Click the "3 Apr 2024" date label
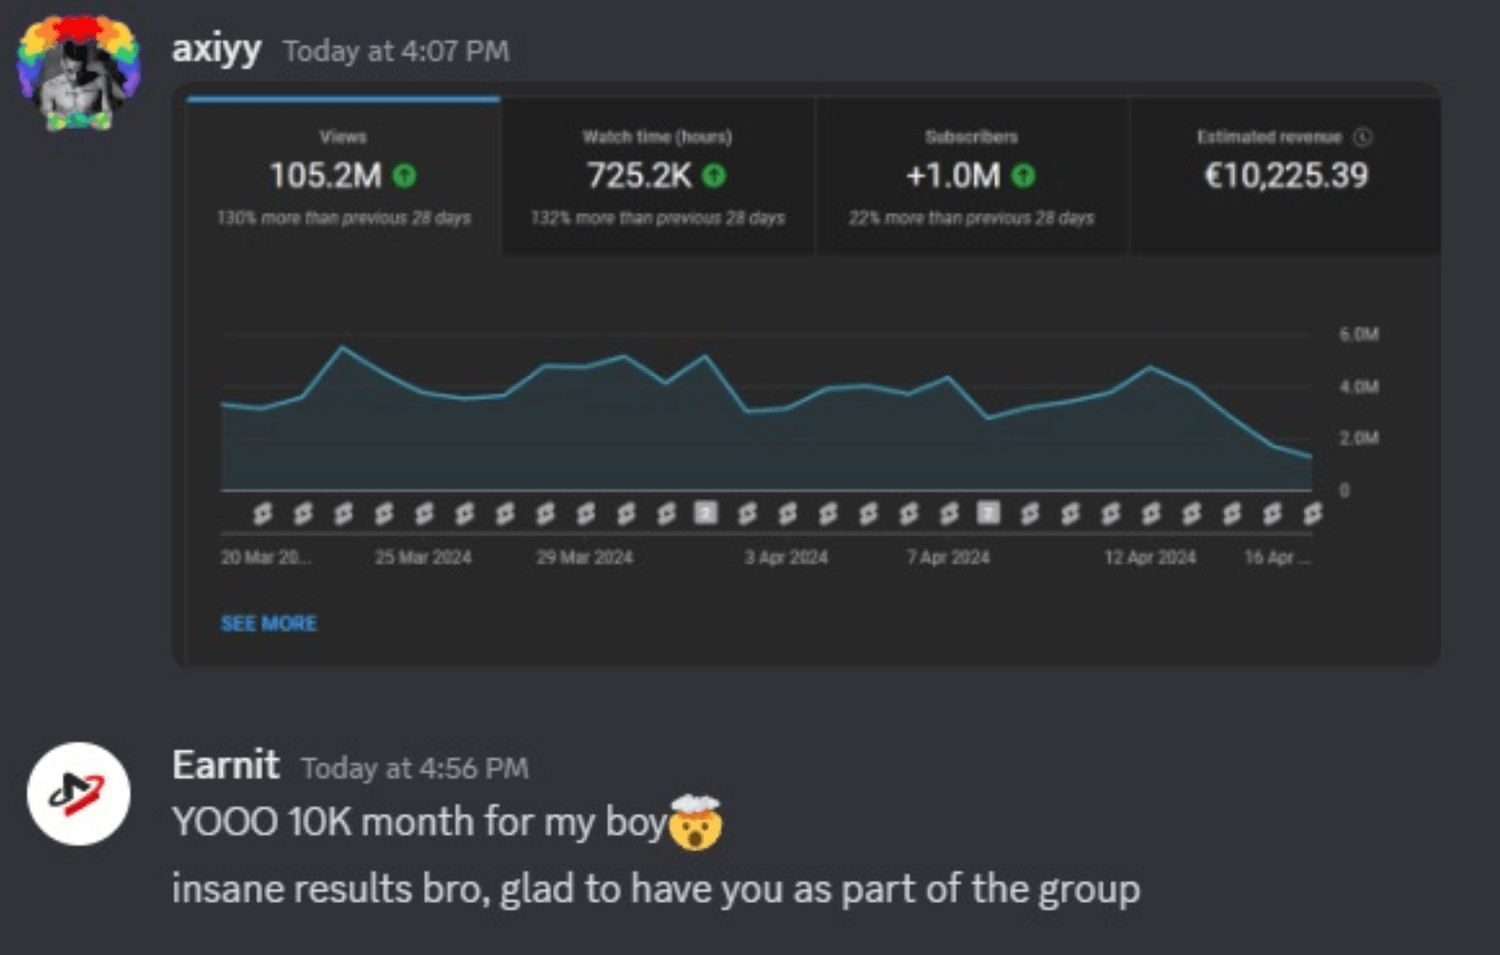The image size is (1500, 955). [x=786, y=557]
